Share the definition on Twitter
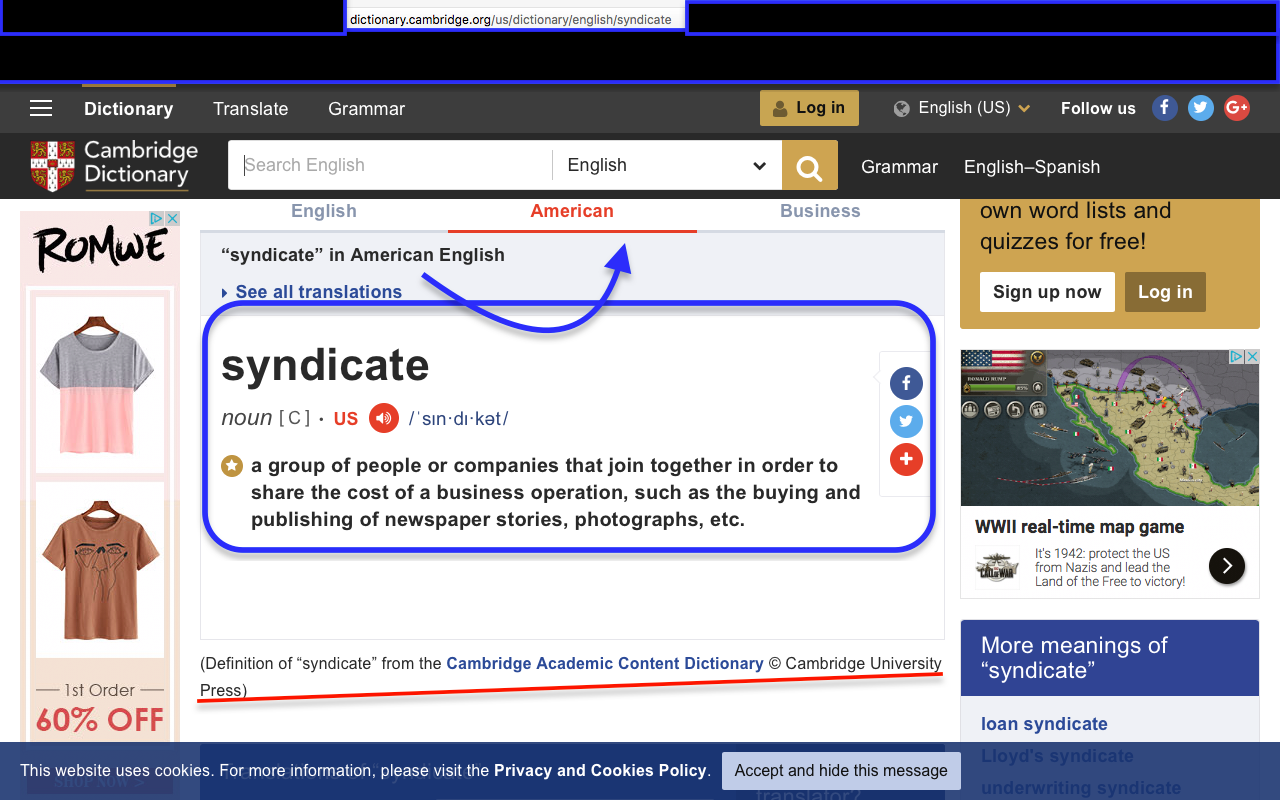This screenshot has height=800, width=1280. click(906, 421)
